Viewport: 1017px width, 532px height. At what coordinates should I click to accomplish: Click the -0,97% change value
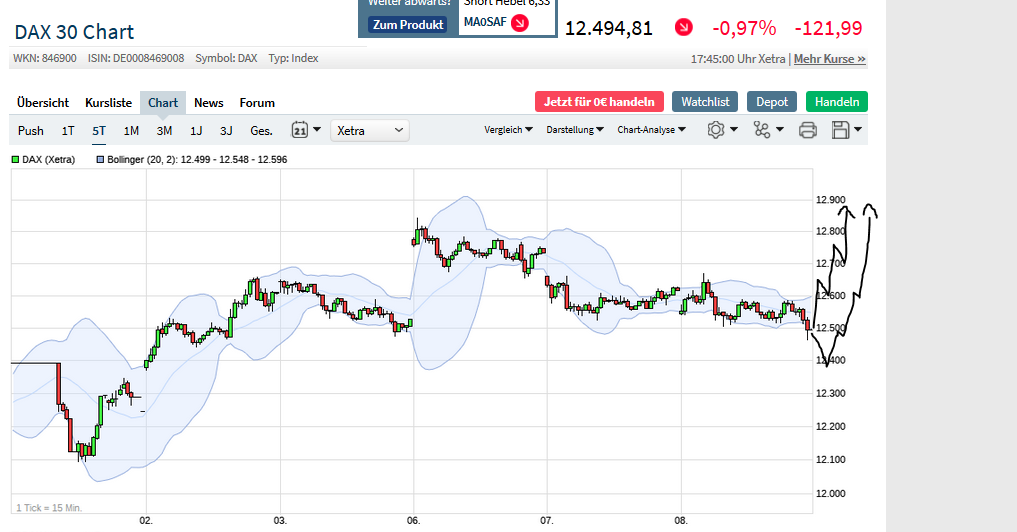tap(744, 28)
